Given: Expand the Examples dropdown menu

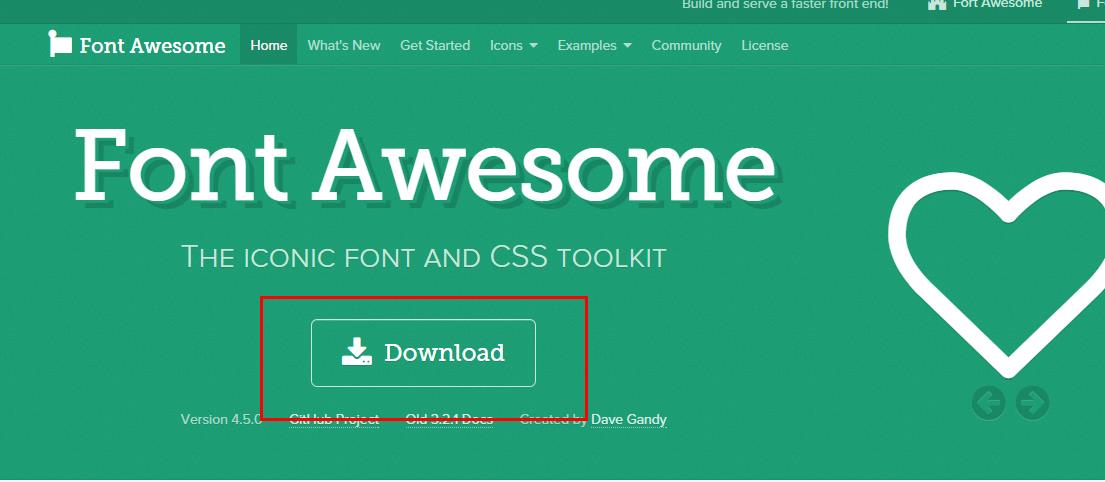Looking at the screenshot, I should pos(594,45).
